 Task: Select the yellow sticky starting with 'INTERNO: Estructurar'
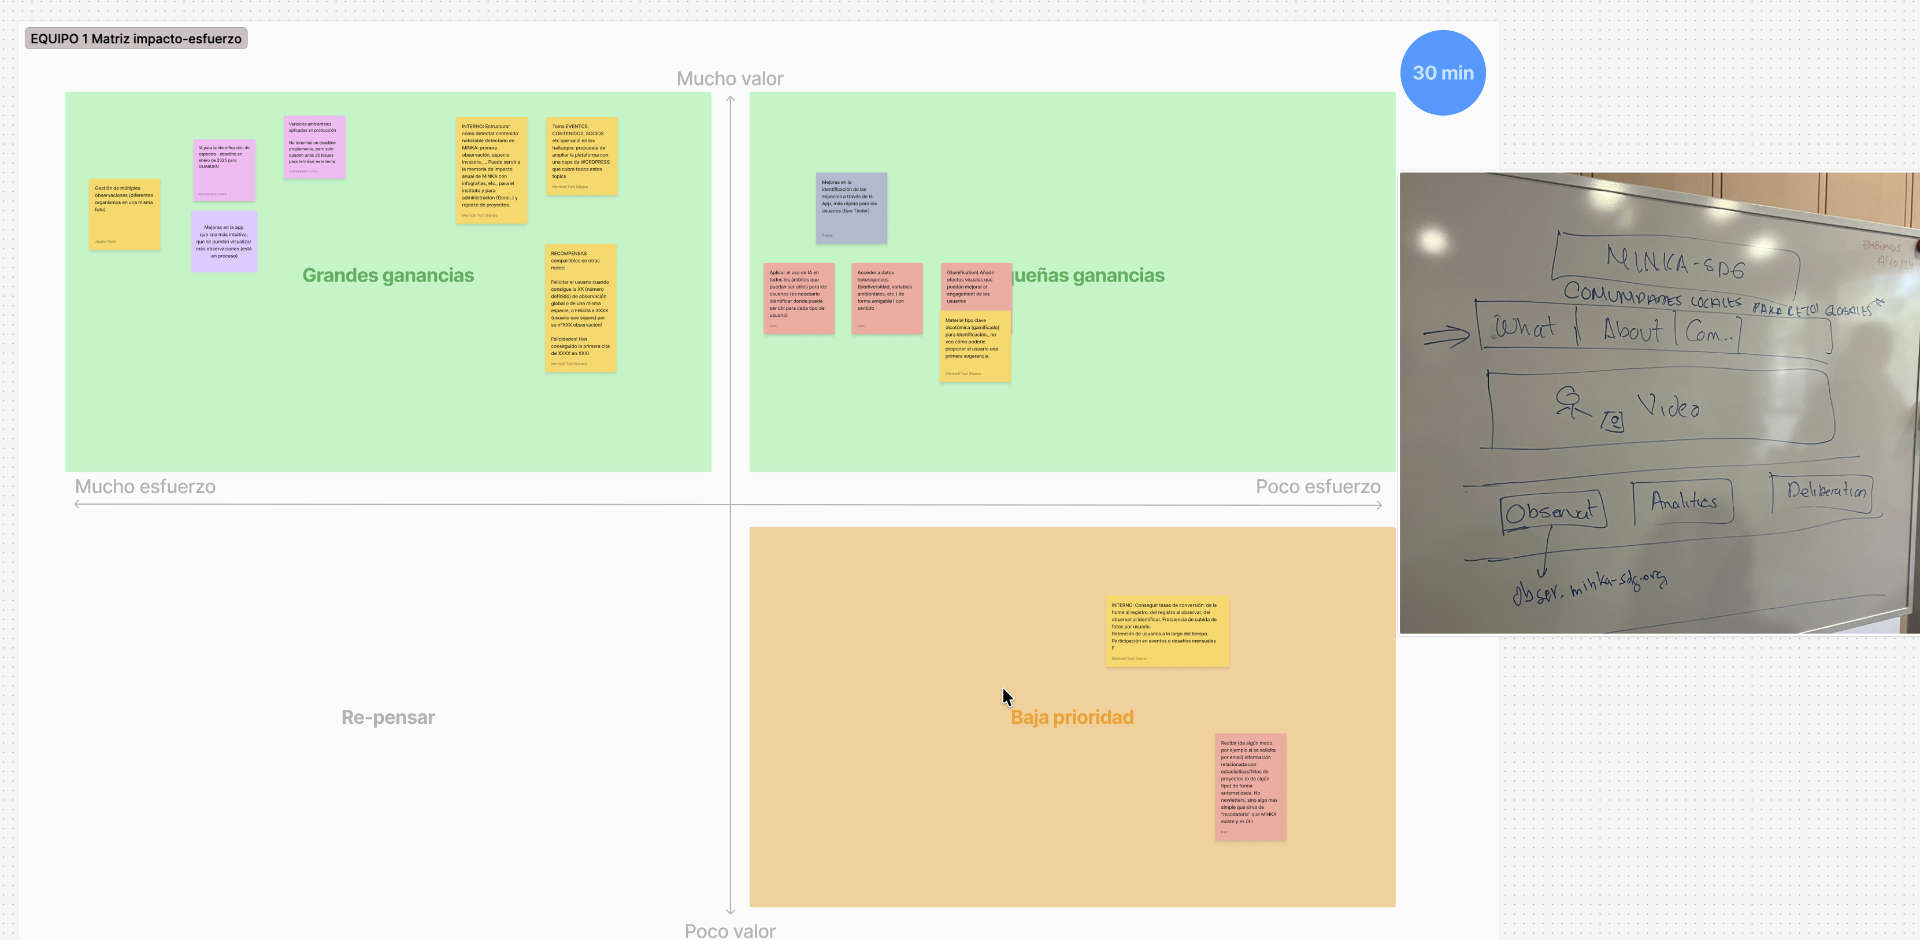[x=491, y=170]
